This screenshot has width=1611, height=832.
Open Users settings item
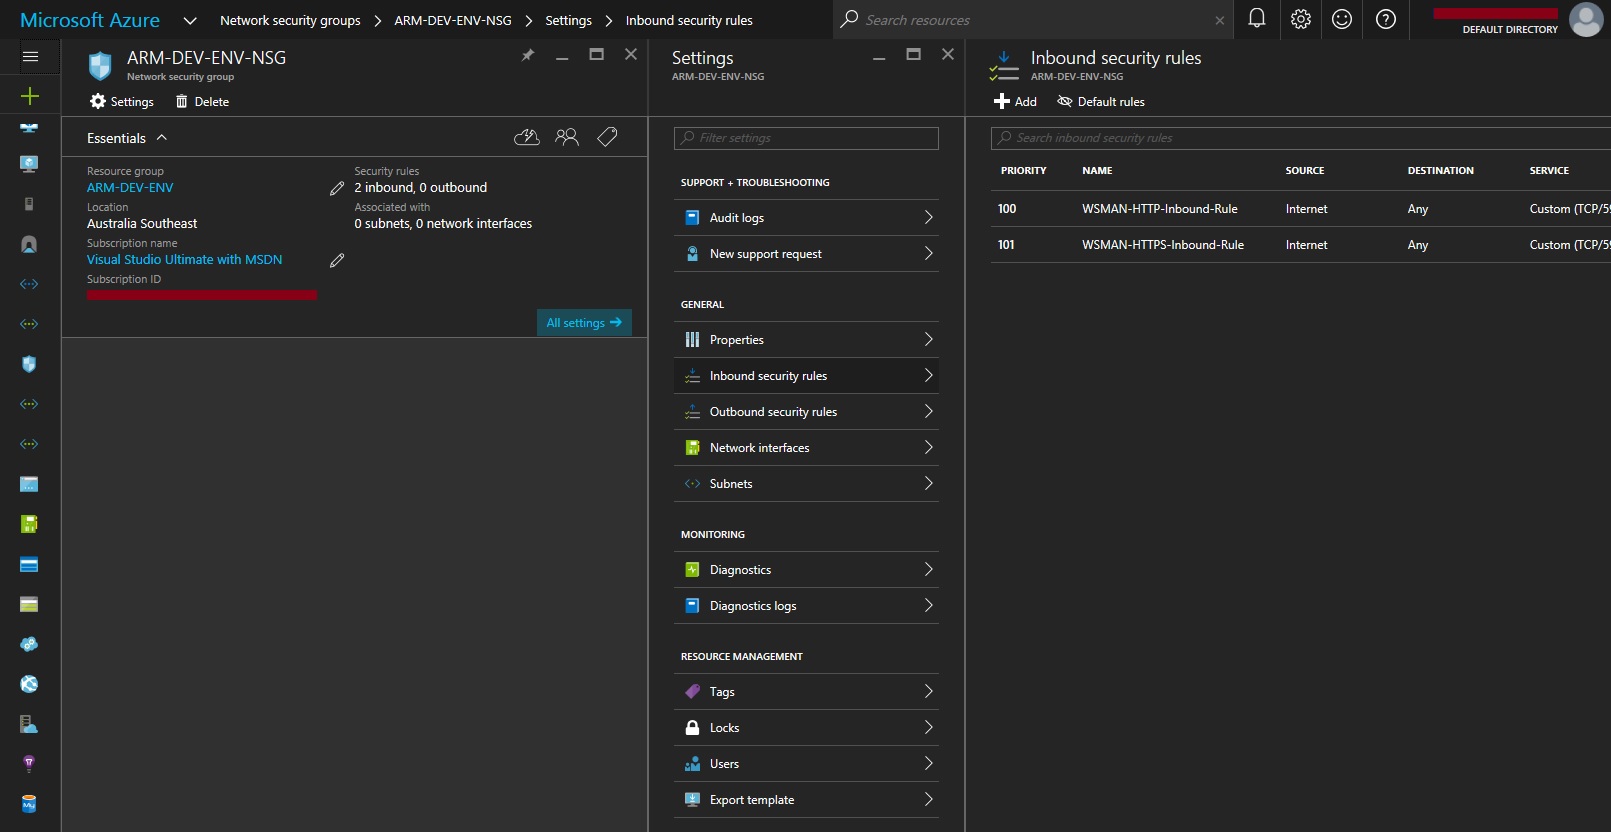tap(806, 764)
